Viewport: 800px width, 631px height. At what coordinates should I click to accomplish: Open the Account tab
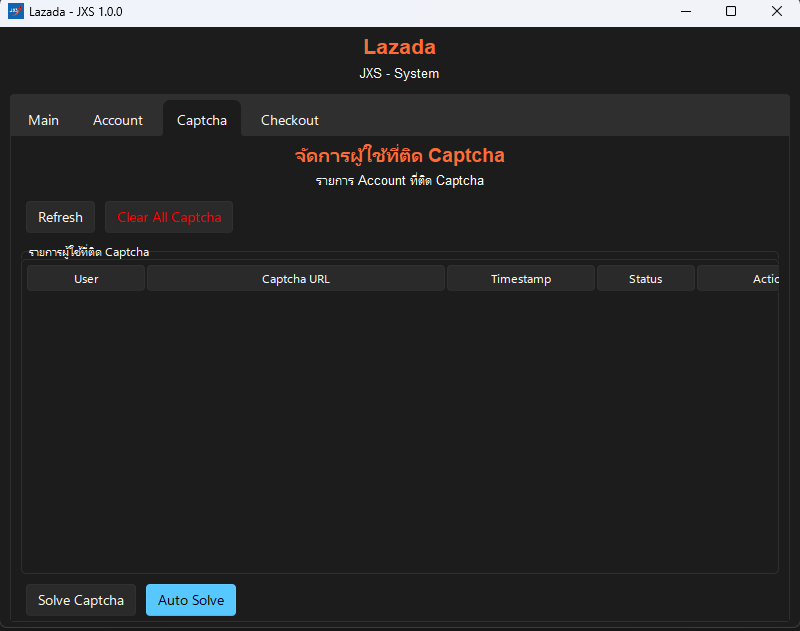[118, 120]
